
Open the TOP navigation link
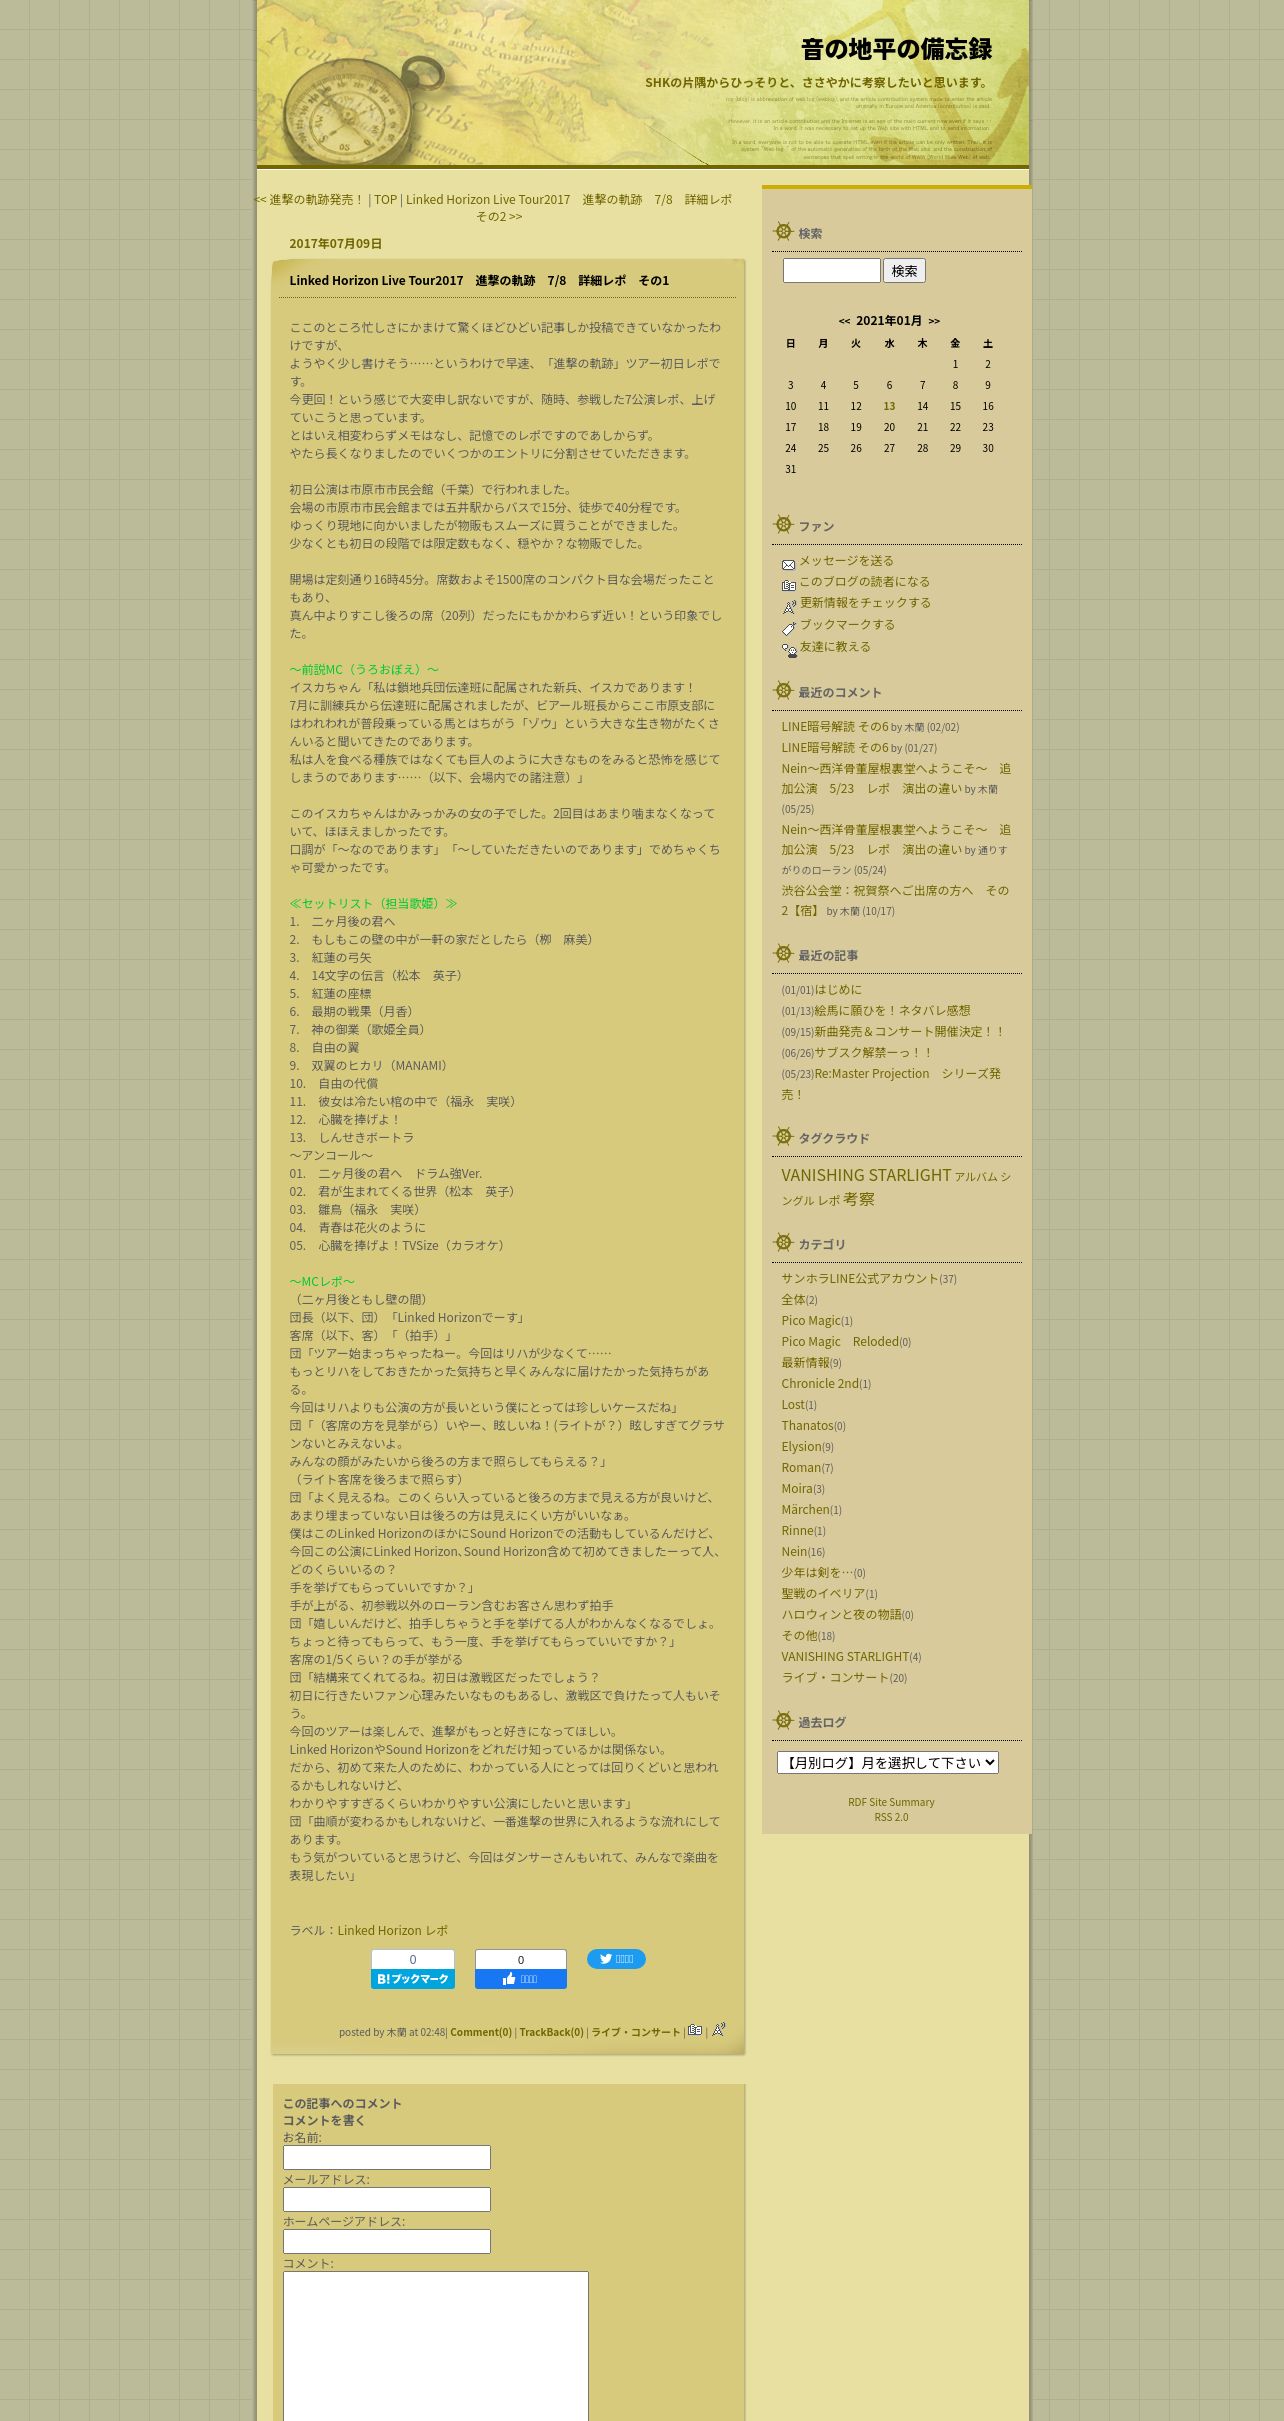[385, 200]
